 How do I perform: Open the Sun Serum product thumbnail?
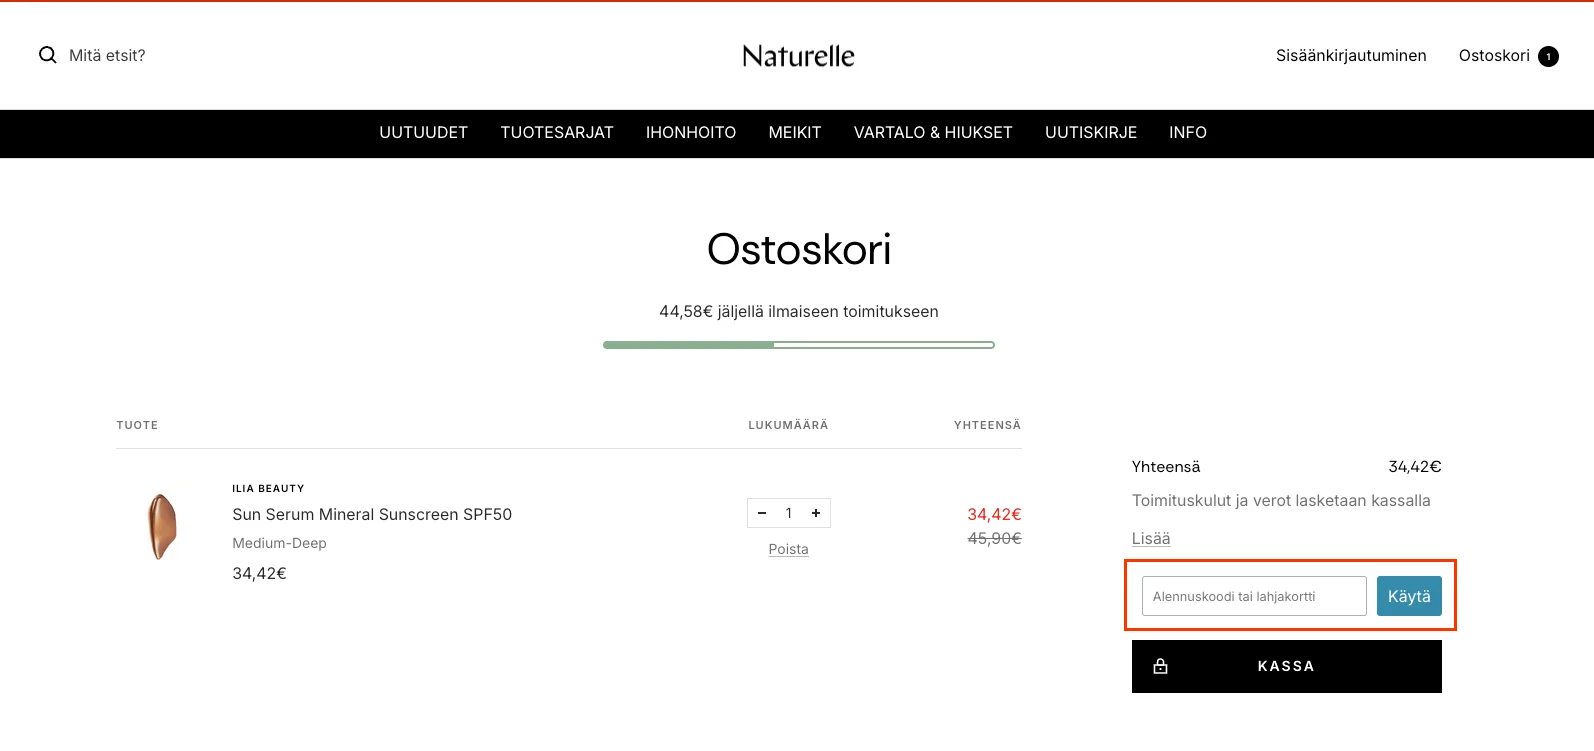[x=162, y=526]
